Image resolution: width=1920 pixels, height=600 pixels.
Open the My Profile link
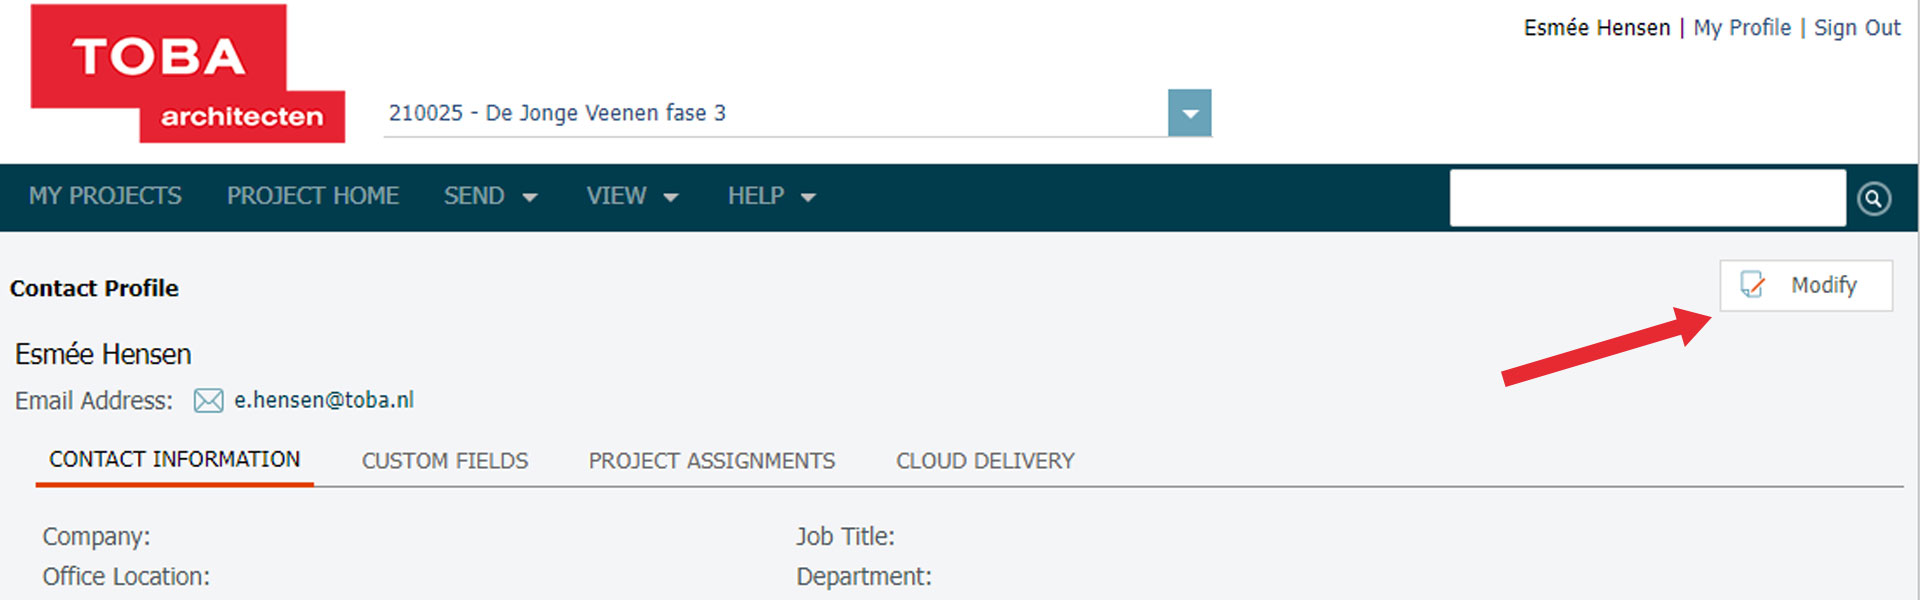[x=1741, y=28]
